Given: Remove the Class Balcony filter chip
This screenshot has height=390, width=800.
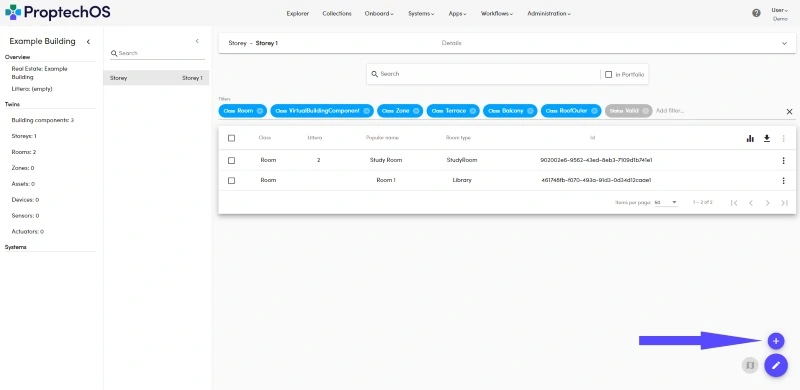Looking at the screenshot, I should [530, 111].
